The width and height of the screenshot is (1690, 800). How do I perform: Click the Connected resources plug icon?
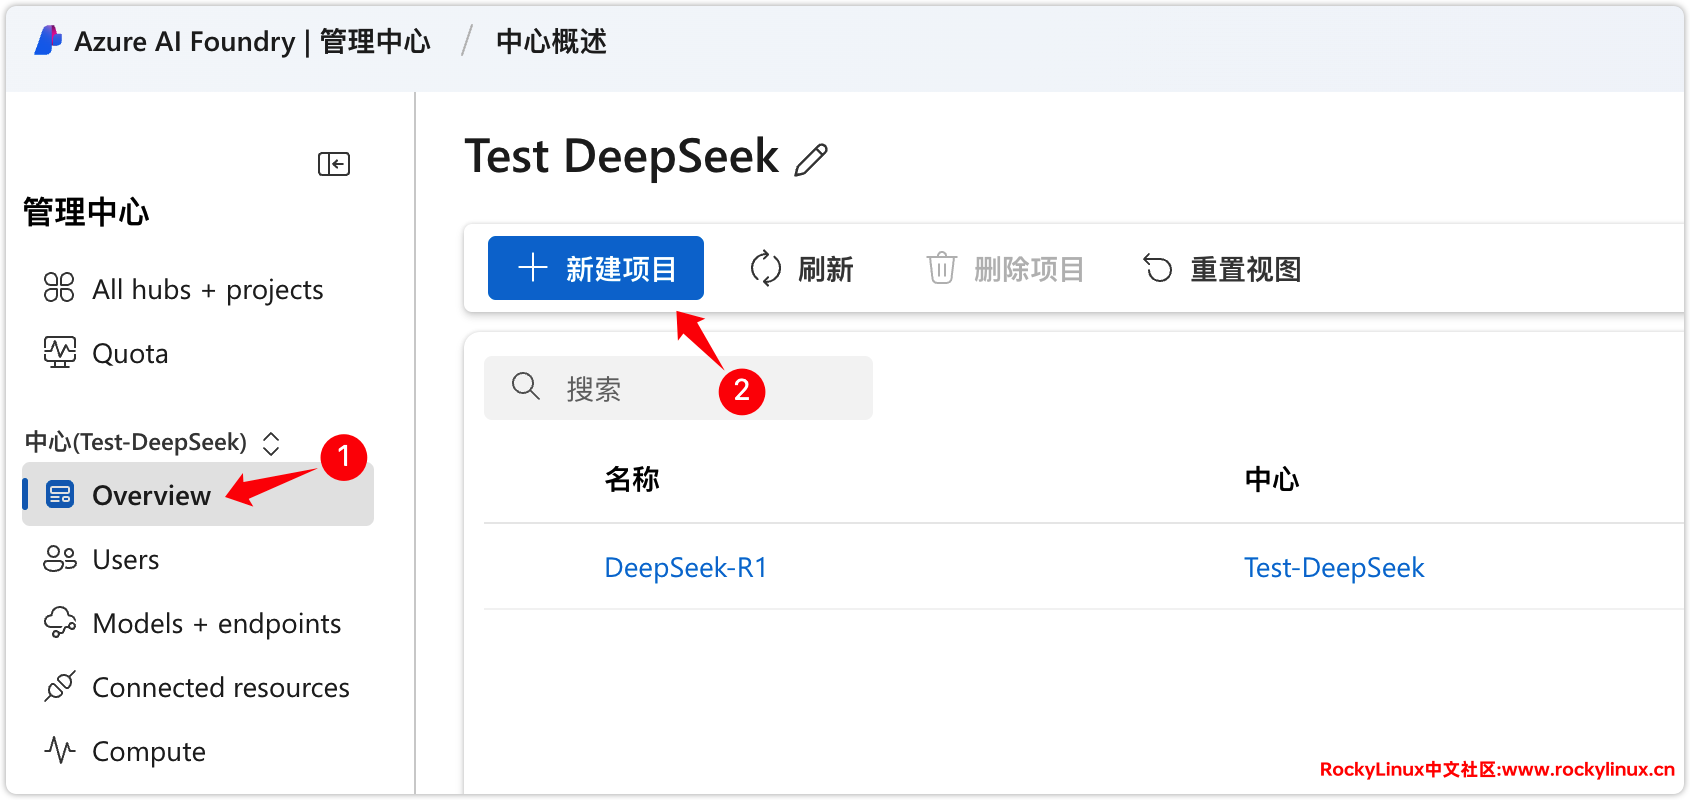tap(59, 687)
